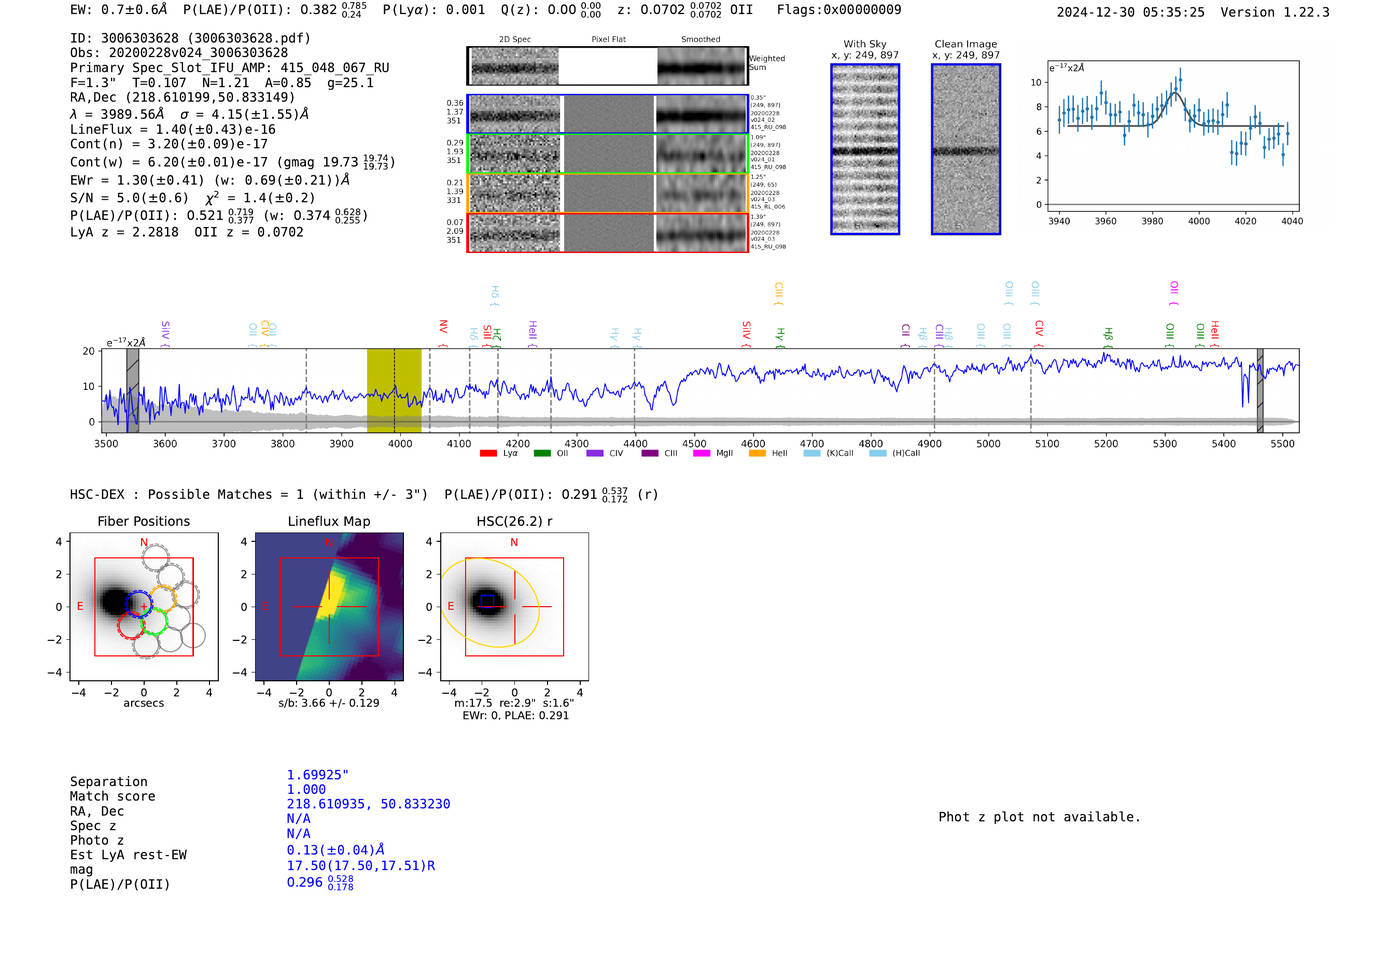The height and width of the screenshot is (953, 1400).
Task: Click the red Lyα legend swatch
Action: tap(488, 453)
